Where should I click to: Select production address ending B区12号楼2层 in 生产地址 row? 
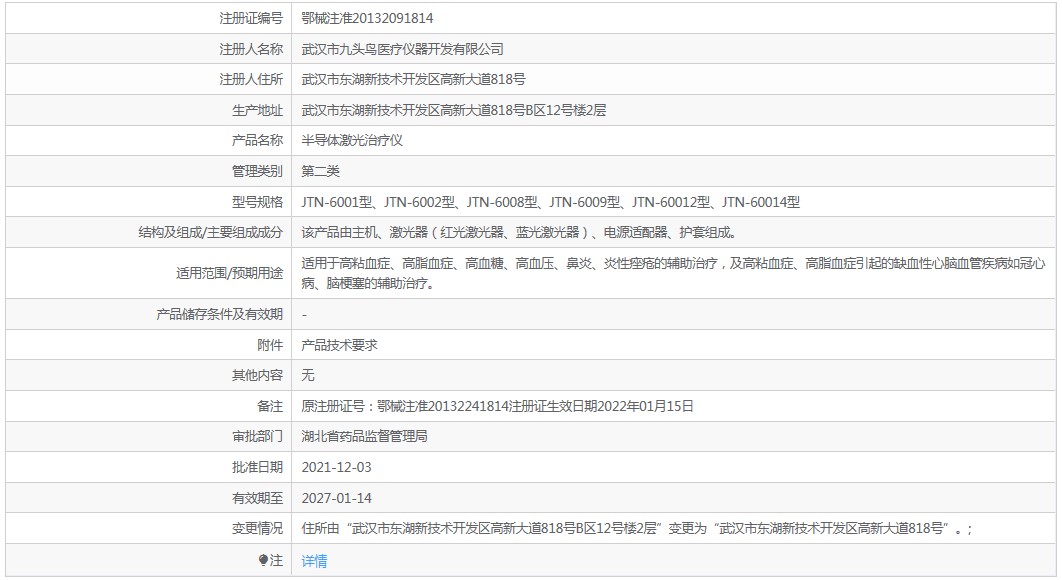454,110
